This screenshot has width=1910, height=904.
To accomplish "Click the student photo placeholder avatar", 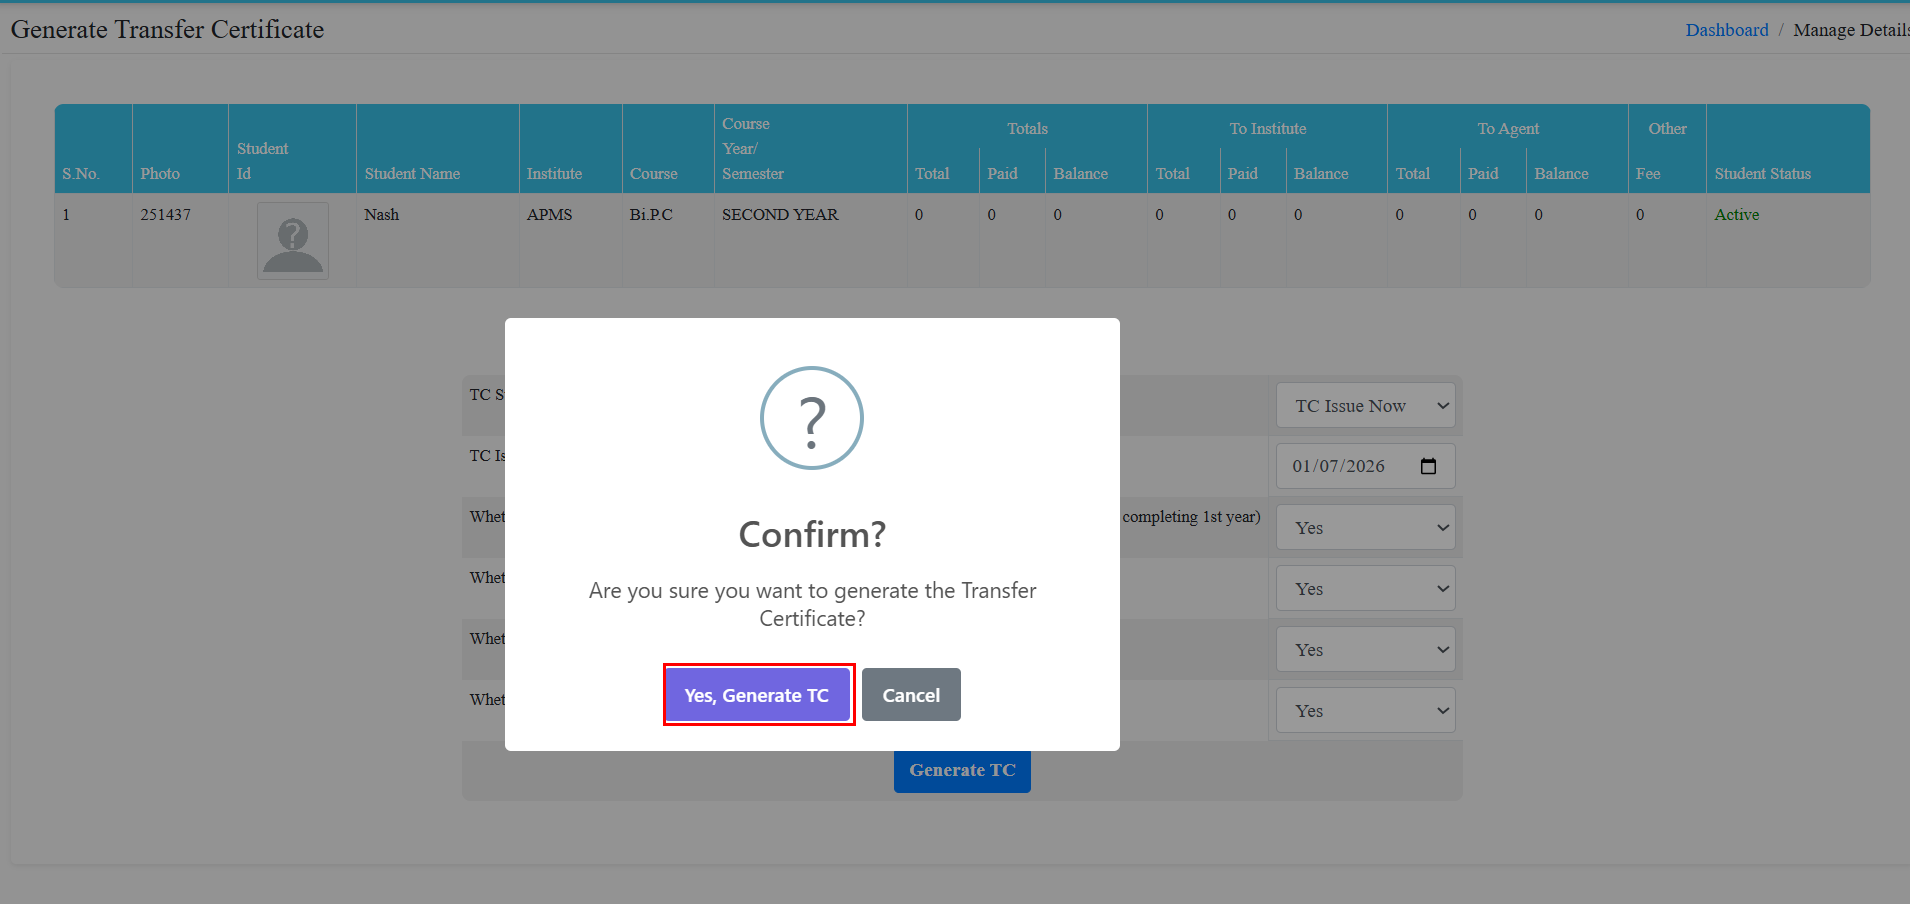I will click(292, 241).
